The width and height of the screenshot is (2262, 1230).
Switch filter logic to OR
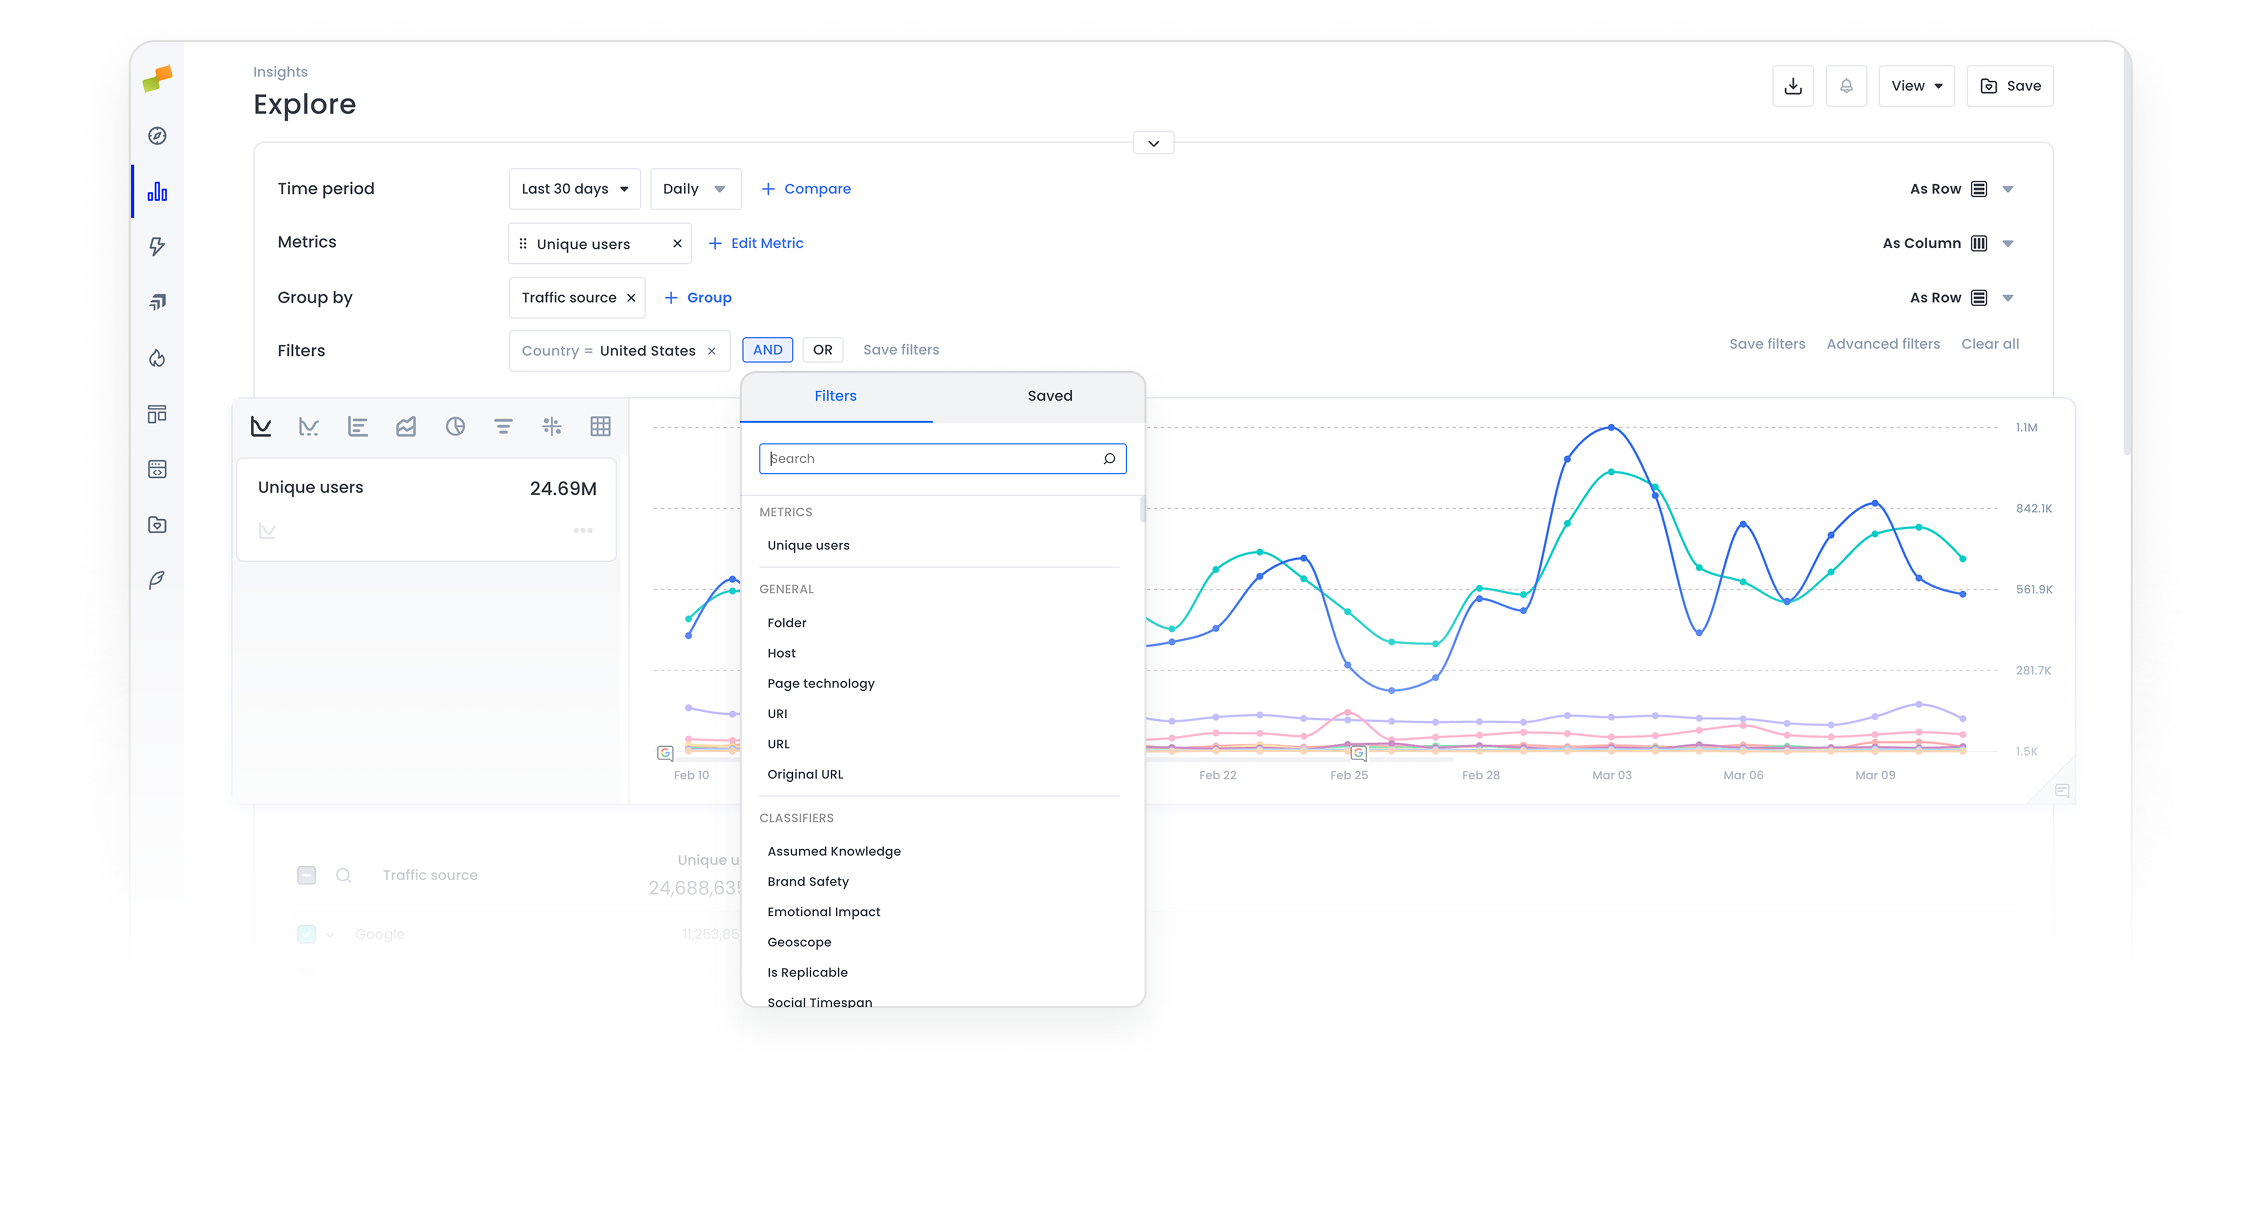point(822,349)
